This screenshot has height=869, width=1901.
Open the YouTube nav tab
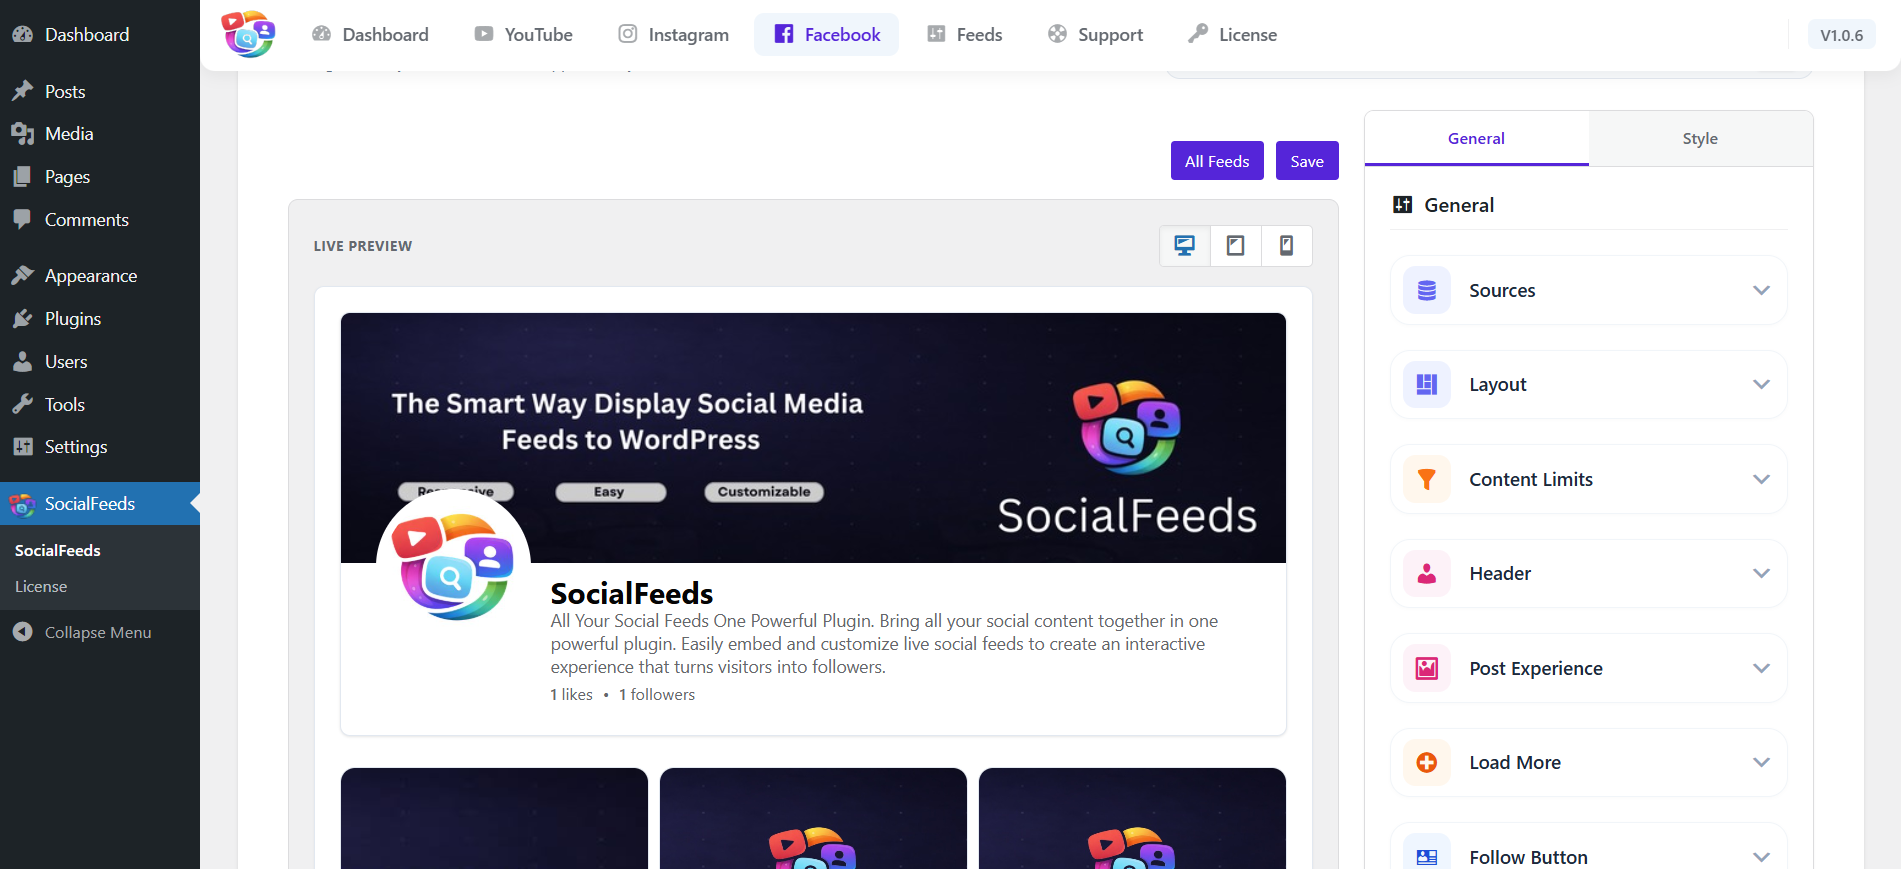[x=523, y=34]
